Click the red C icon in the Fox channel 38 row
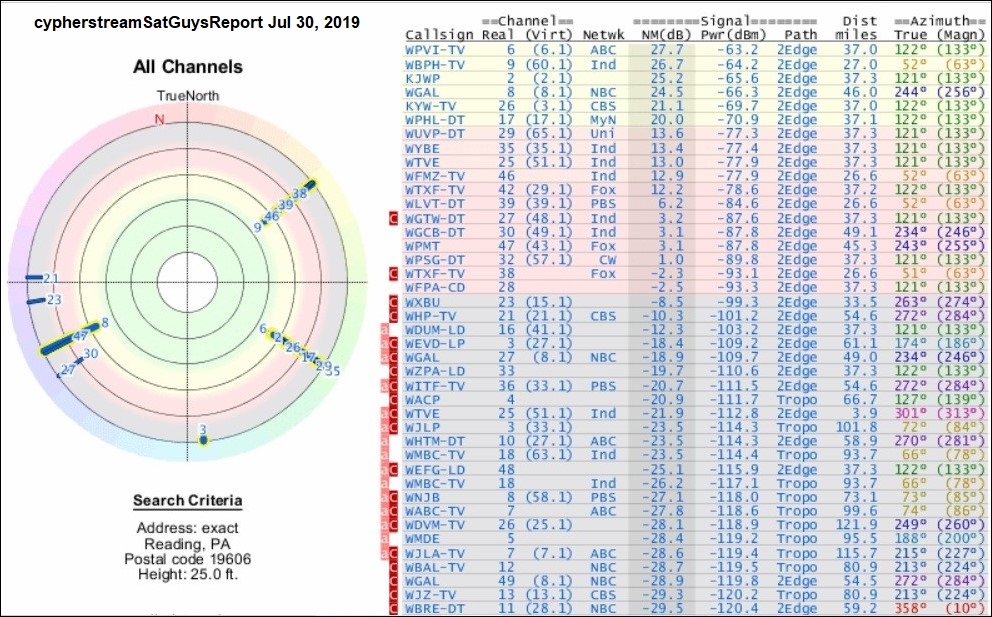The image size is (992, 617). 393,274
